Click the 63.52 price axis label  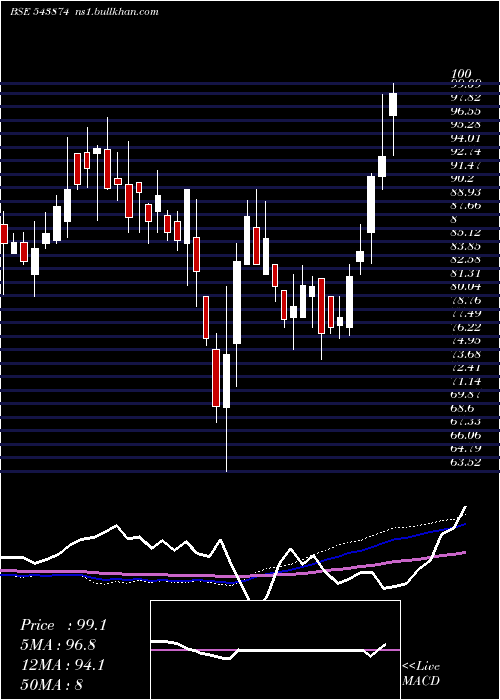tap(465, 462)
